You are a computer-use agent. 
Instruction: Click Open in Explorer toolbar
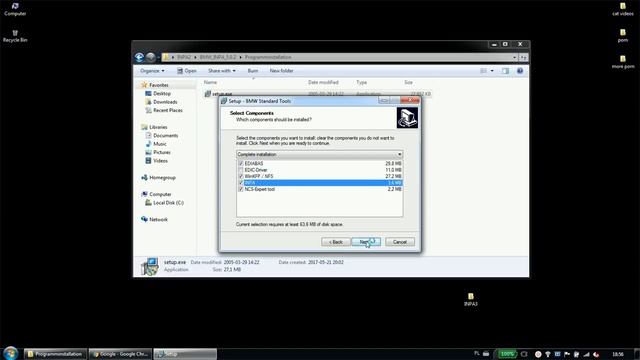tap(187, 71)
